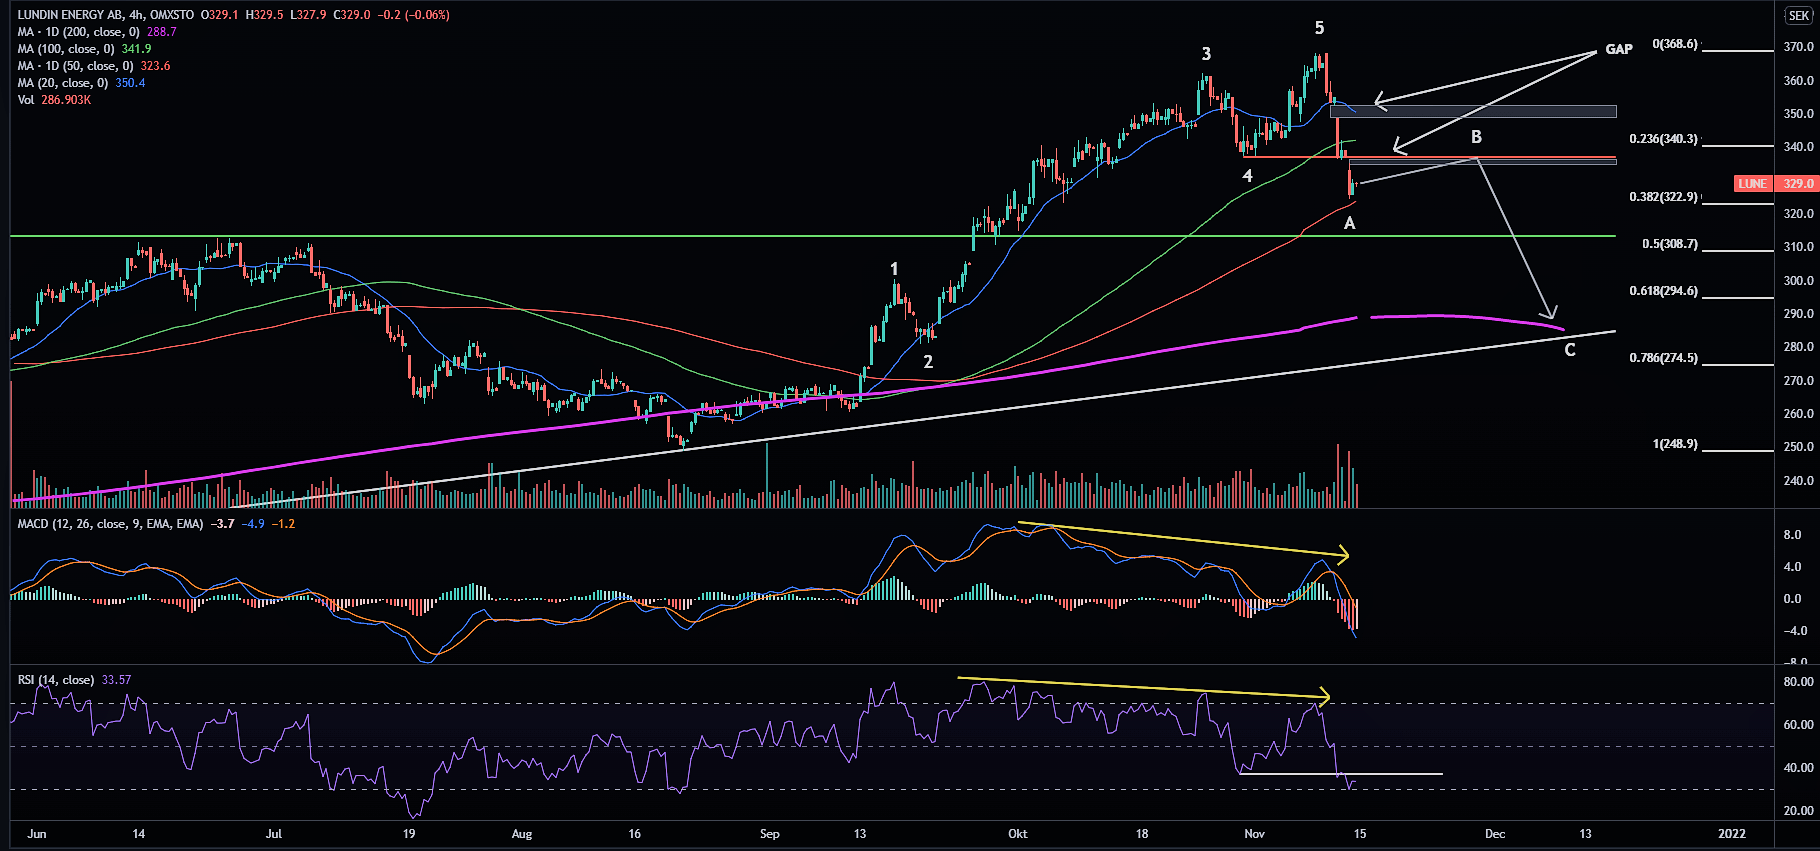Select the GAP text annotation
Viewport: 1820px width, 851px height.
[x=1618, y=49]
